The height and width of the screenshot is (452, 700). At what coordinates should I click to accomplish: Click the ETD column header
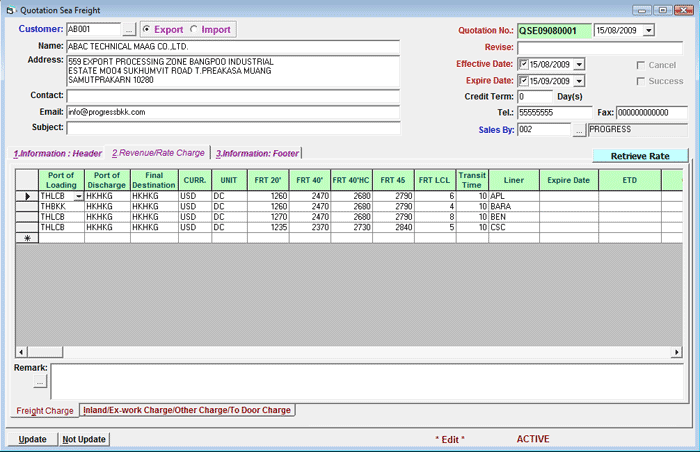pos(630,180)
